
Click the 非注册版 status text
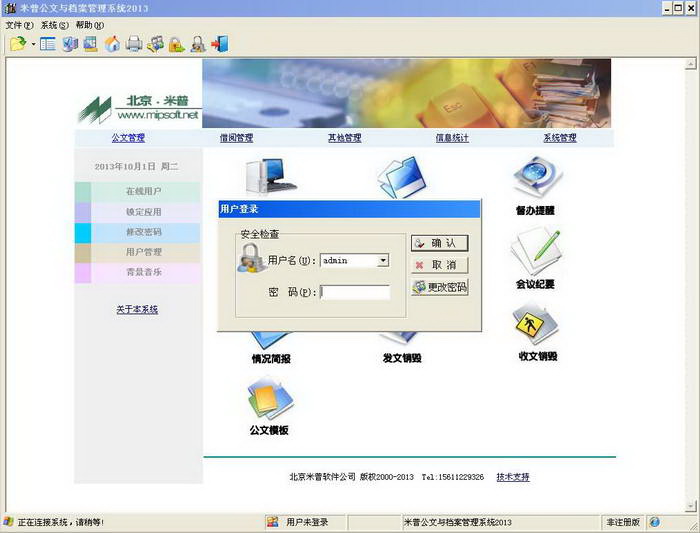623,522
